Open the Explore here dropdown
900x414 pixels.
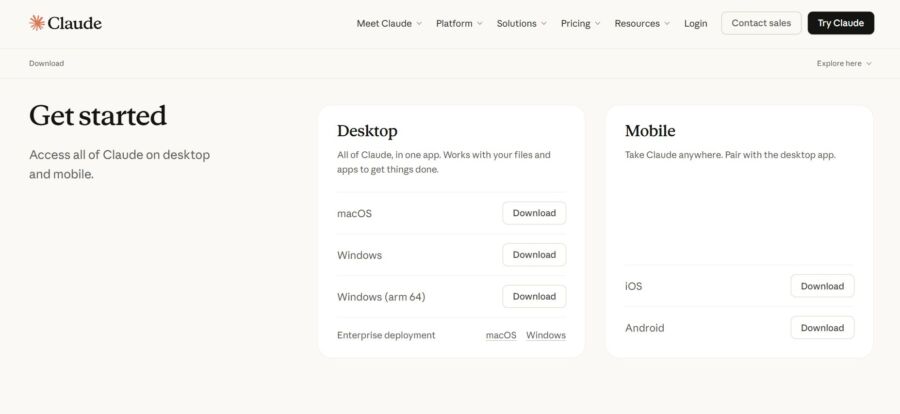844,63
